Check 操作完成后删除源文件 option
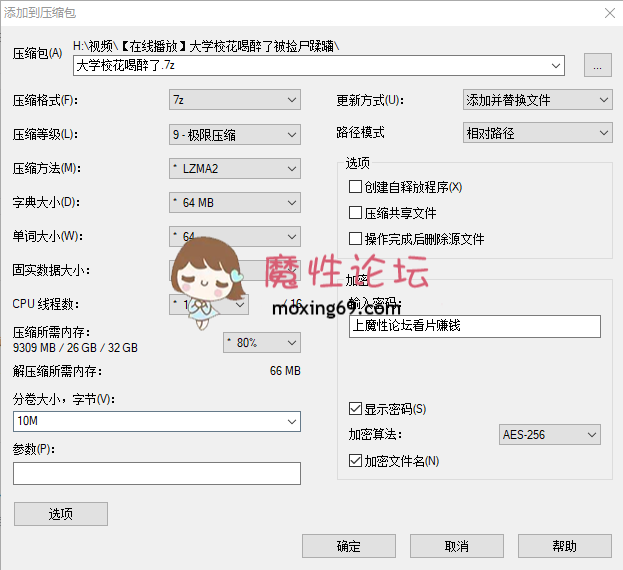Image resolution: width=623 pixels, height=570 pixels. pos(355,239)
